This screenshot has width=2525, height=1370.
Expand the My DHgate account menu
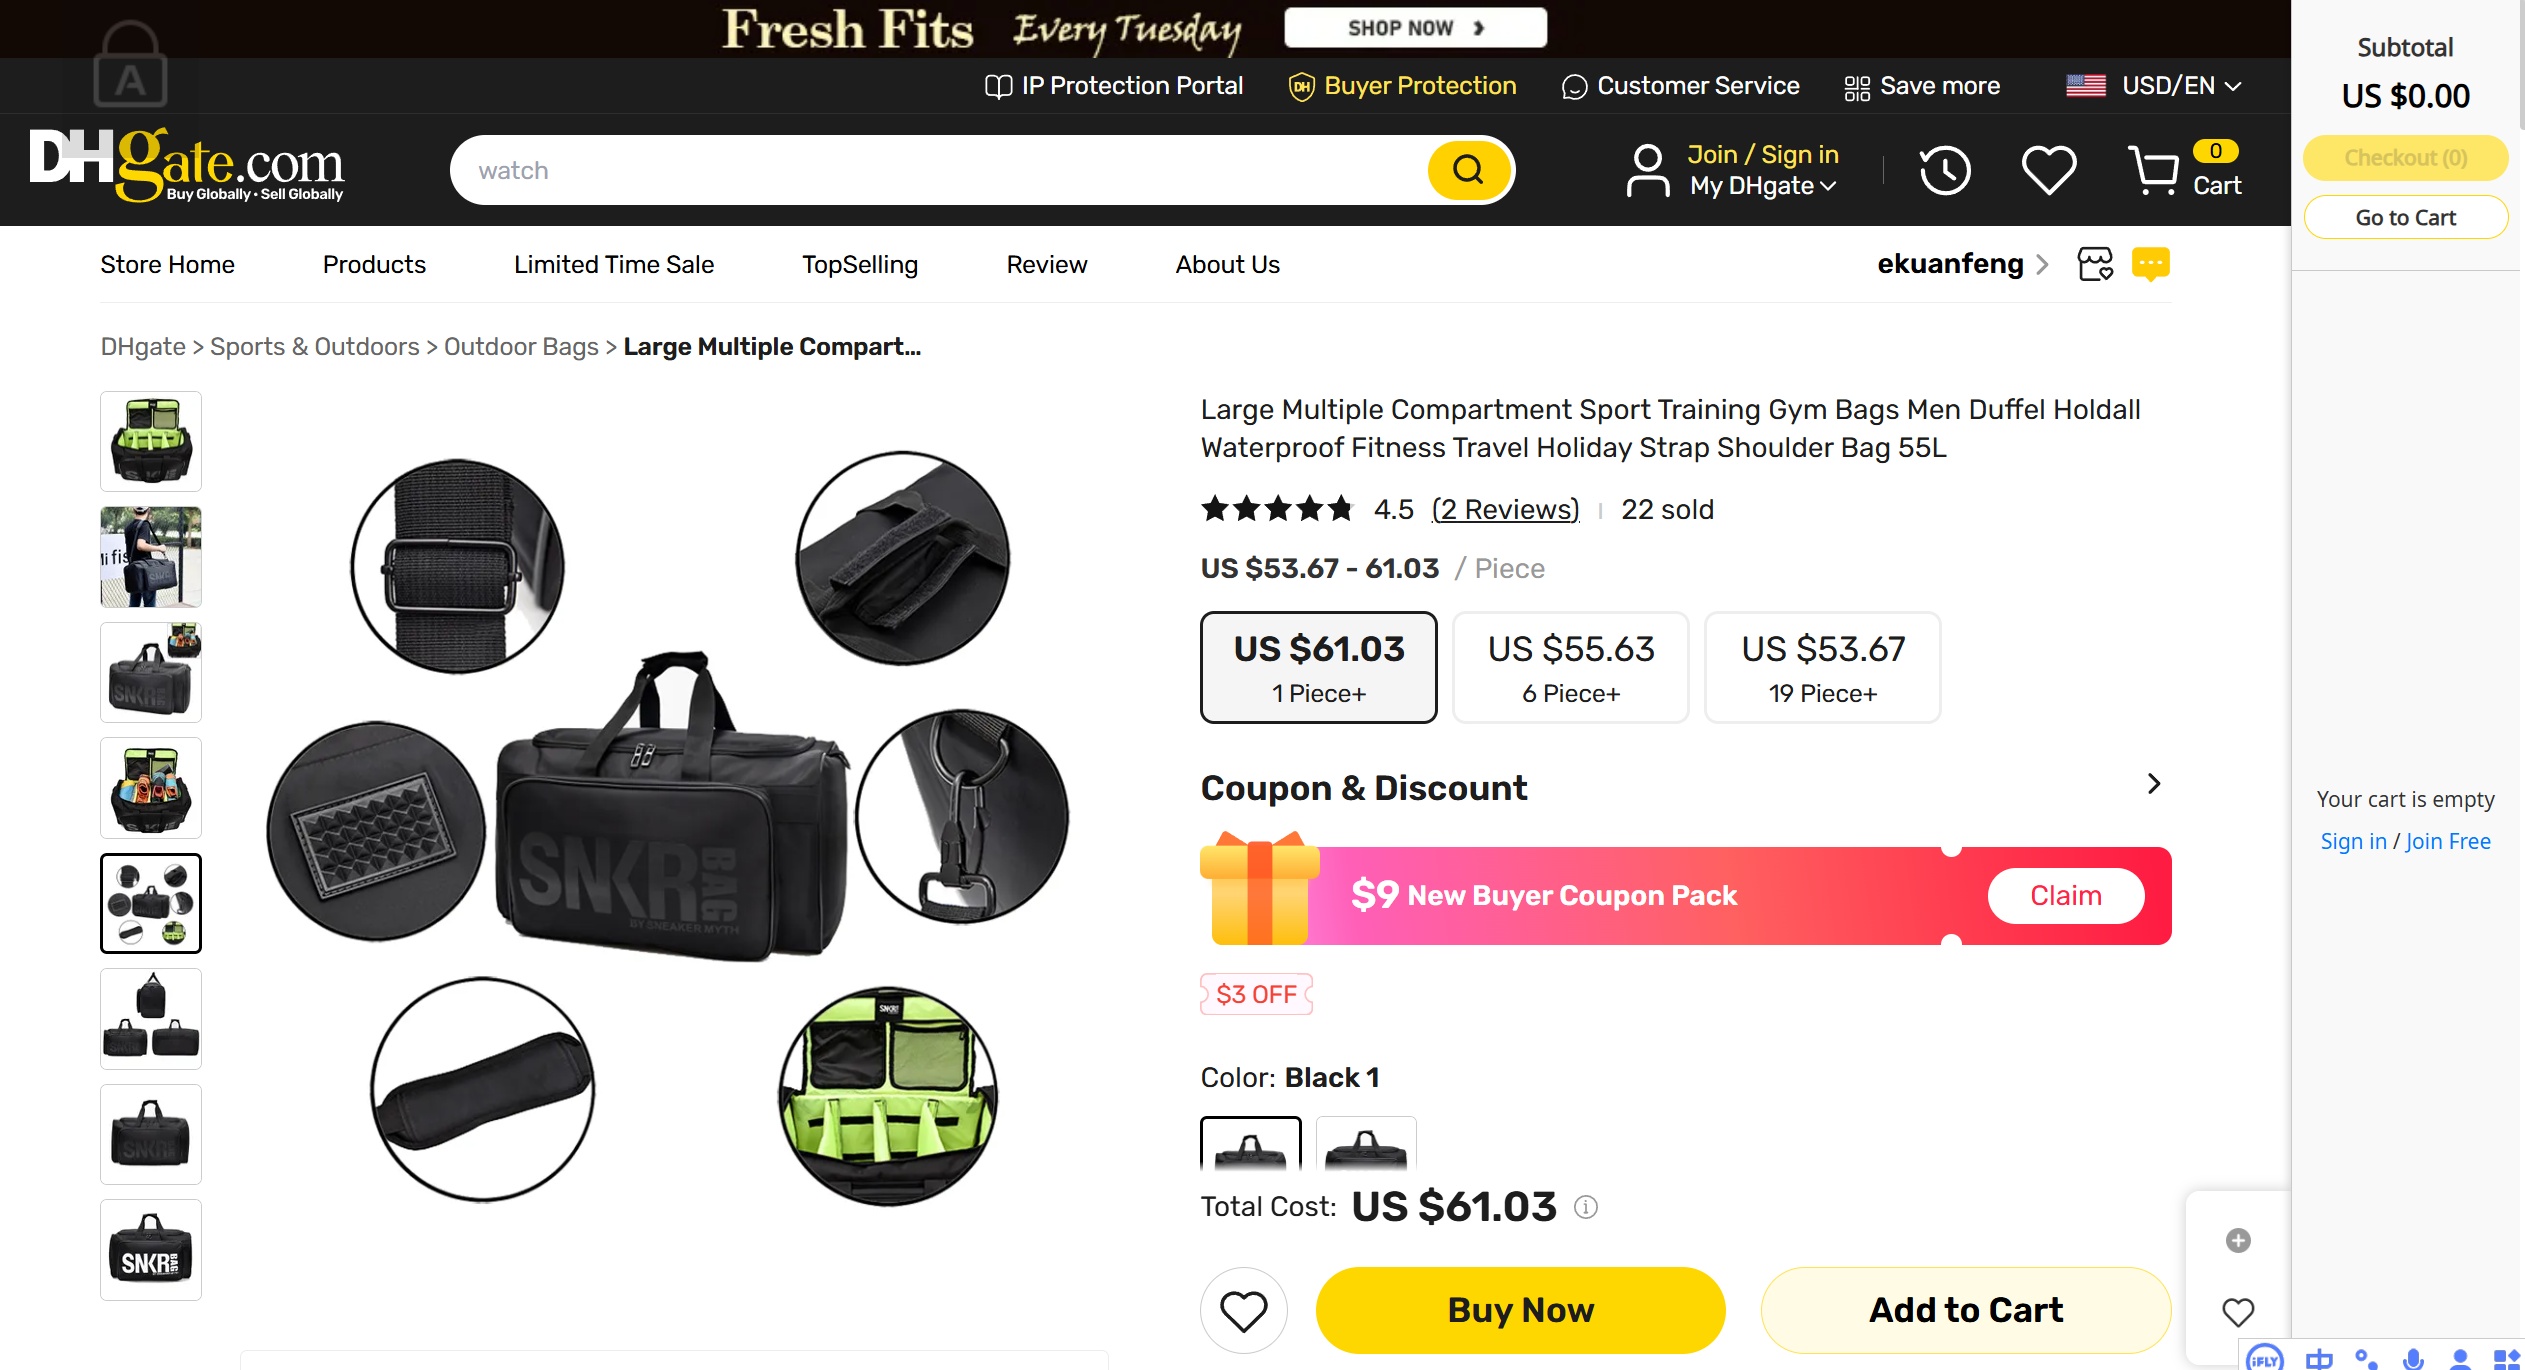click(1762, 186)
